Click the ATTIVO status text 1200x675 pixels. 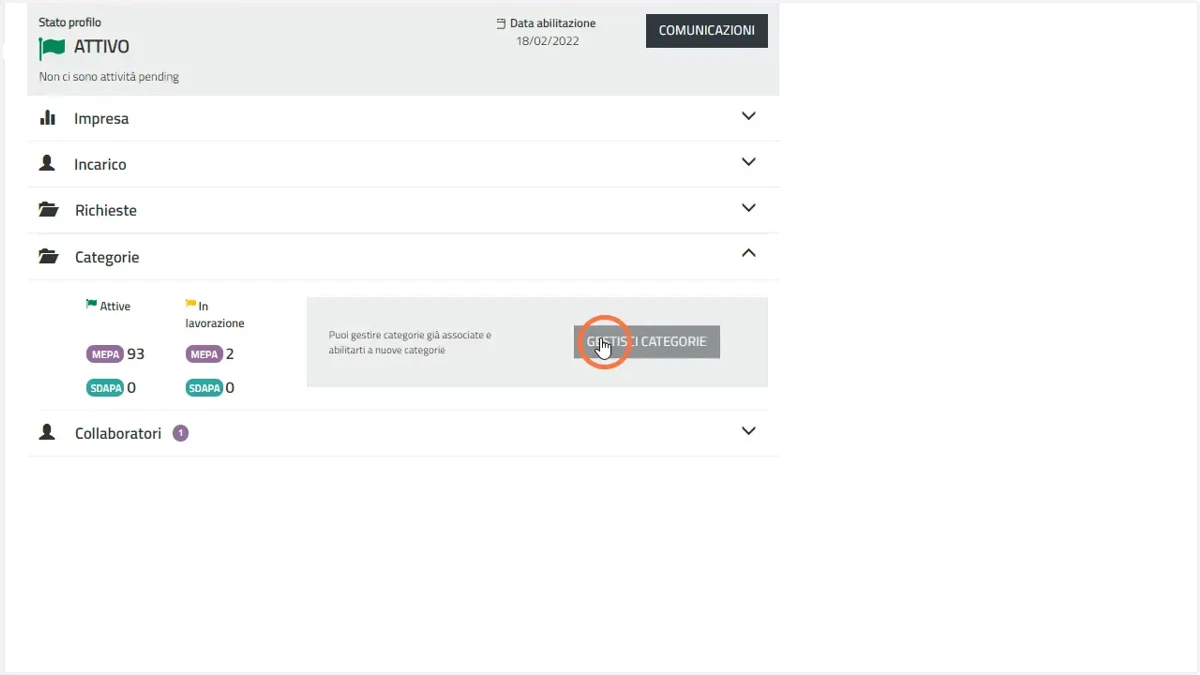tap(101, 47)
